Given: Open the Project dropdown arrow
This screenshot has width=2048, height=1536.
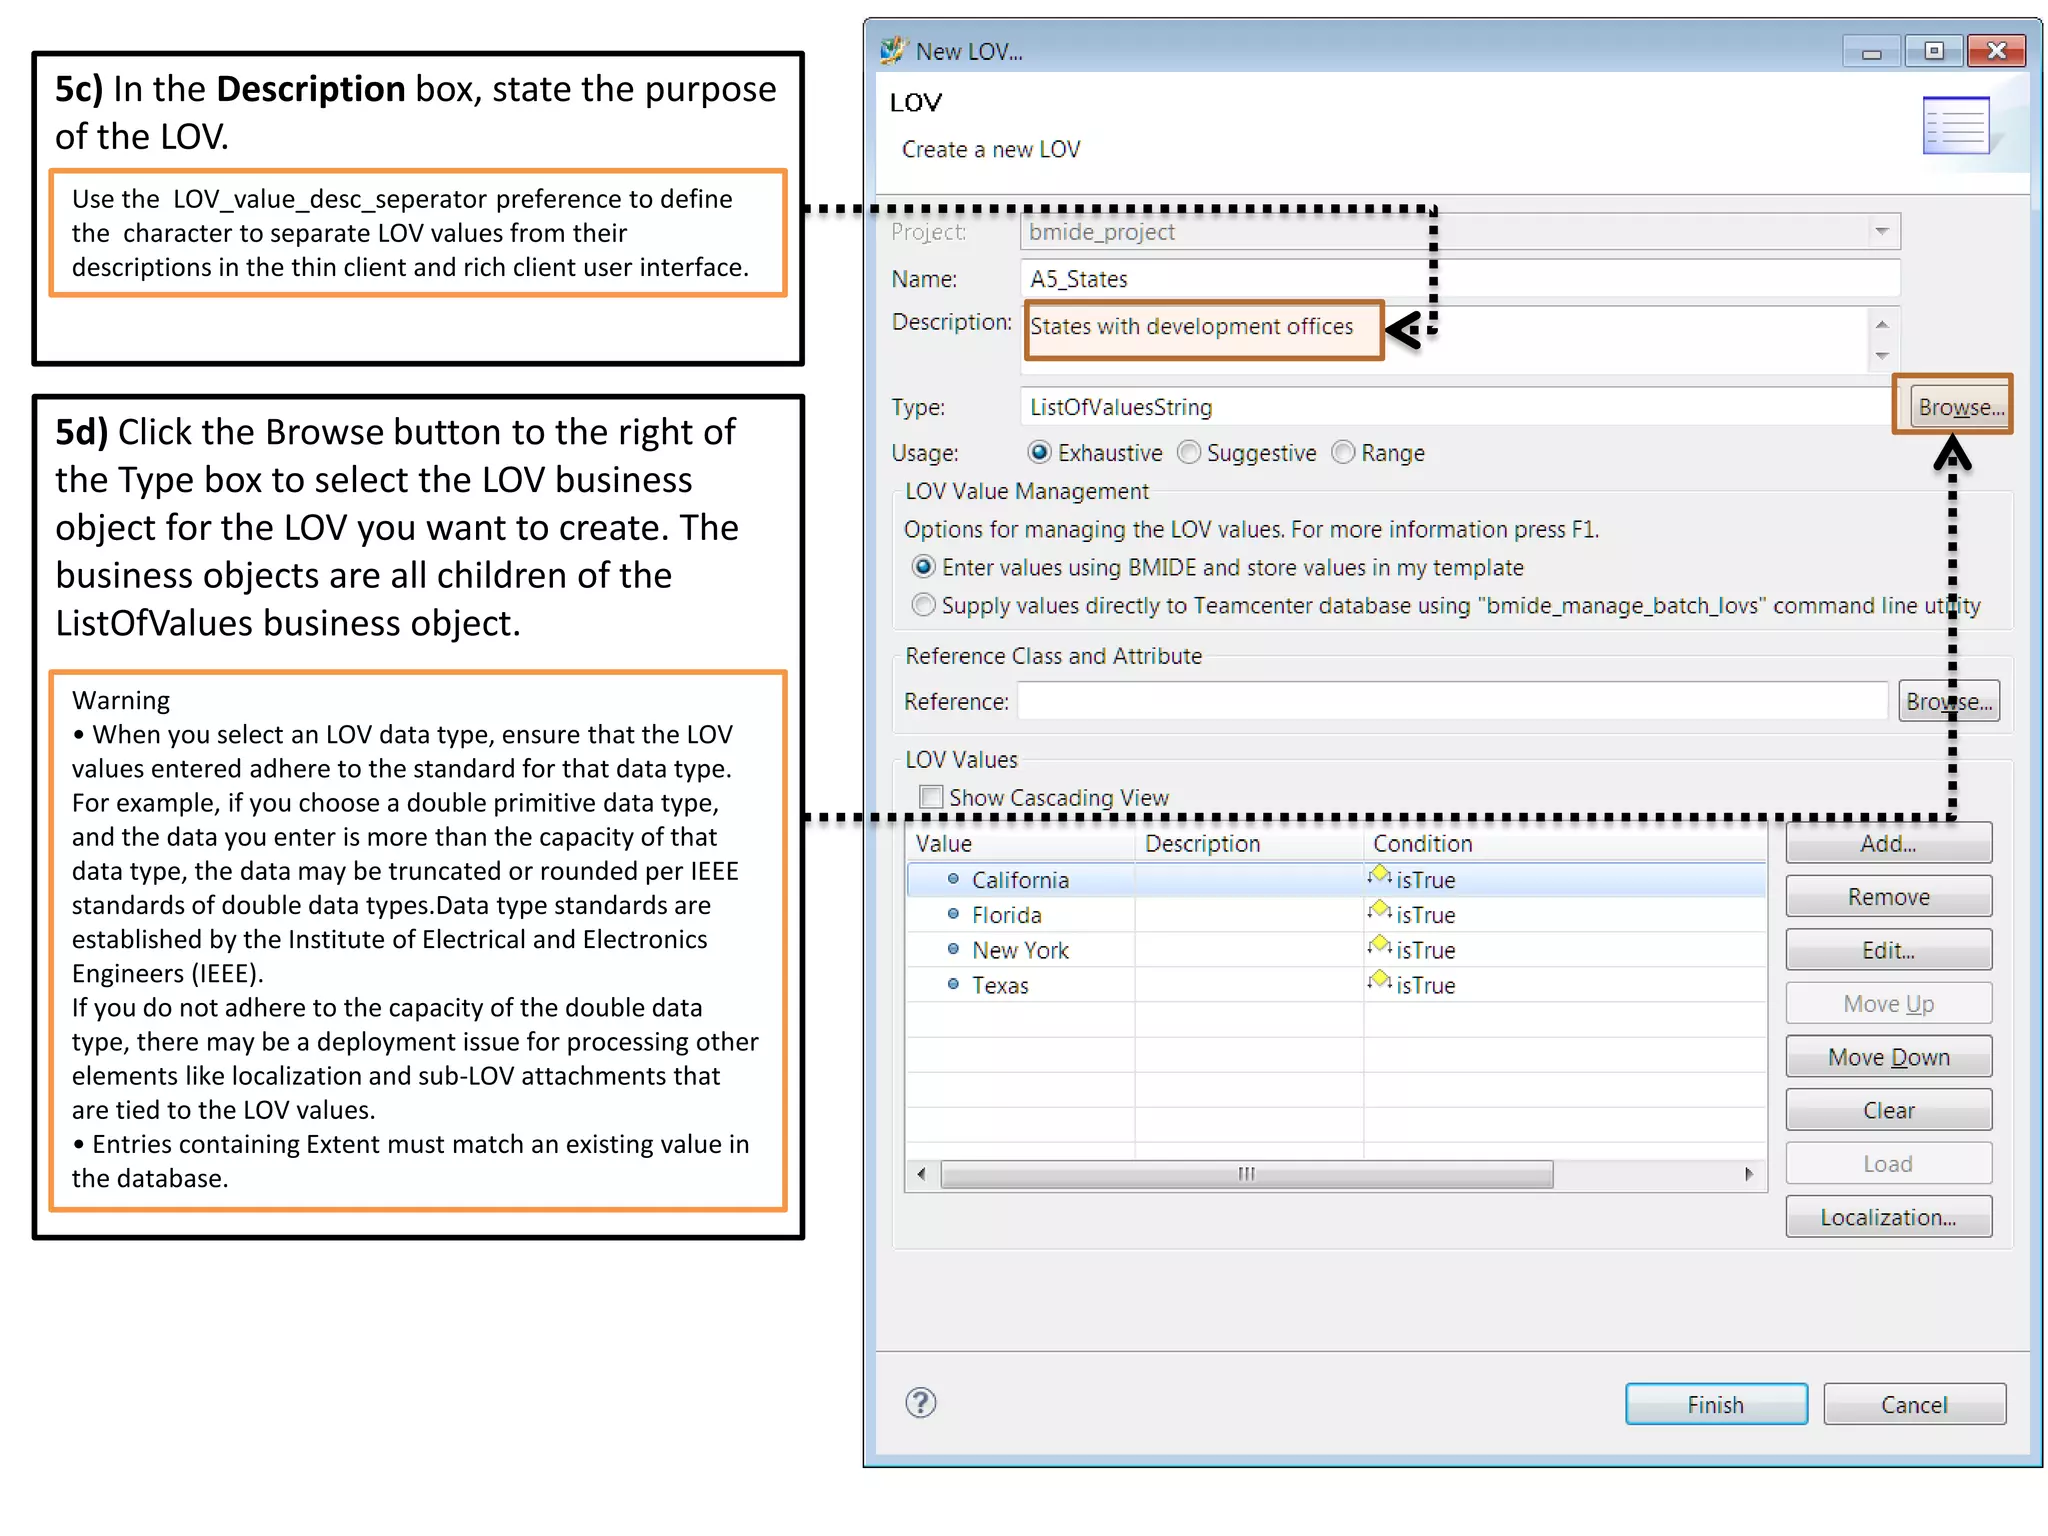Looking at the screenshot, I should tap(1881, 232).
